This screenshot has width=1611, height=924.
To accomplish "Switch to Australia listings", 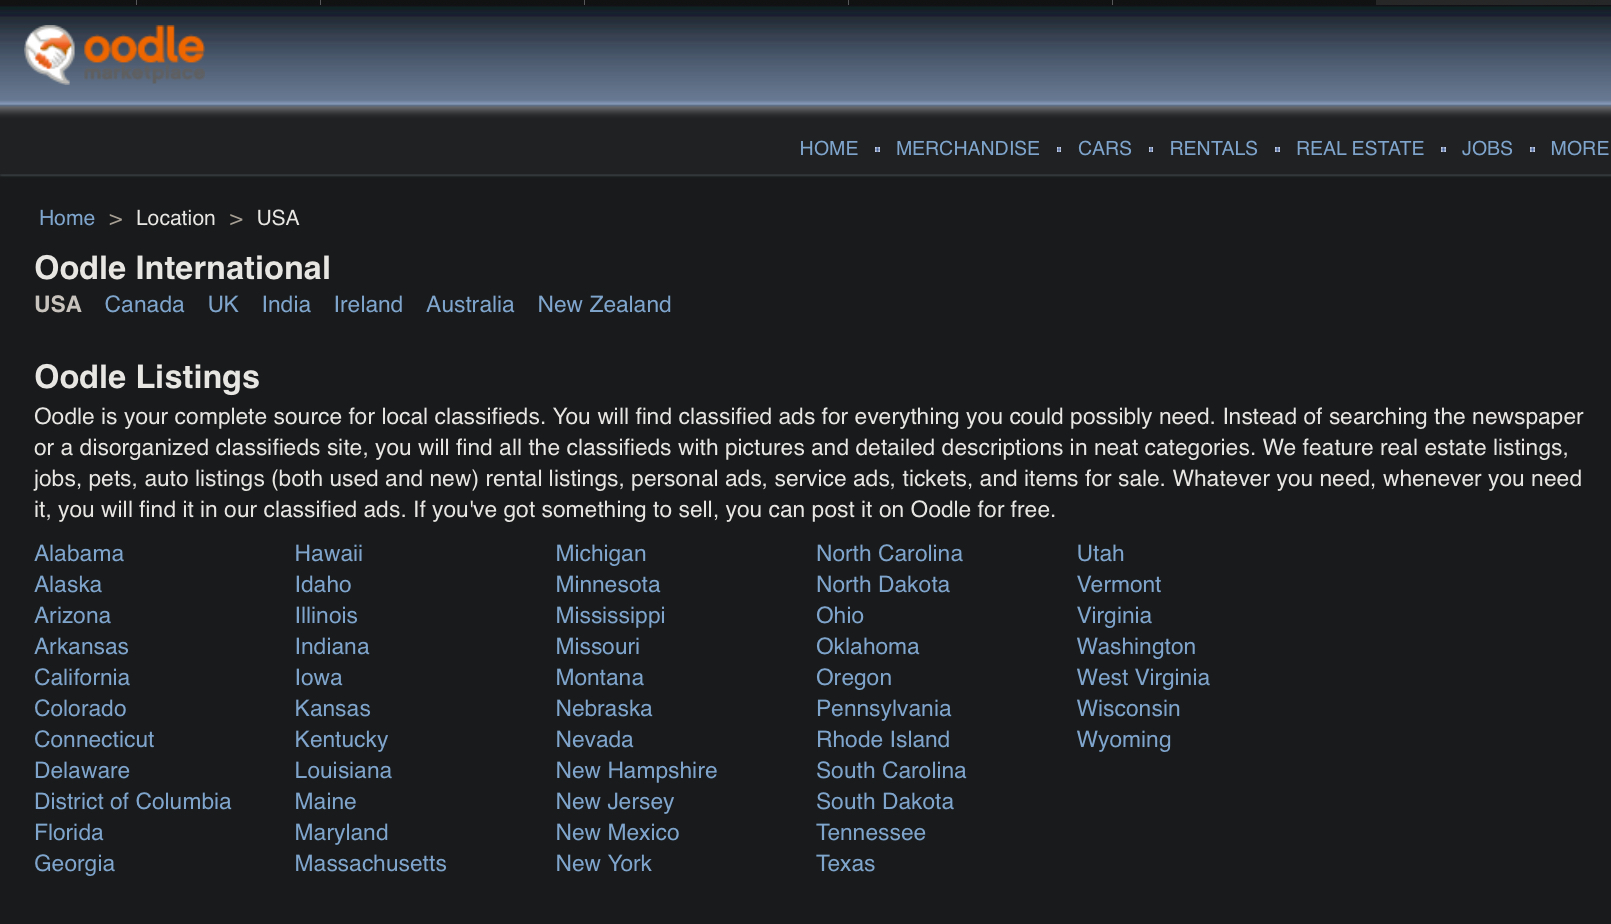I will click(470, 305).
